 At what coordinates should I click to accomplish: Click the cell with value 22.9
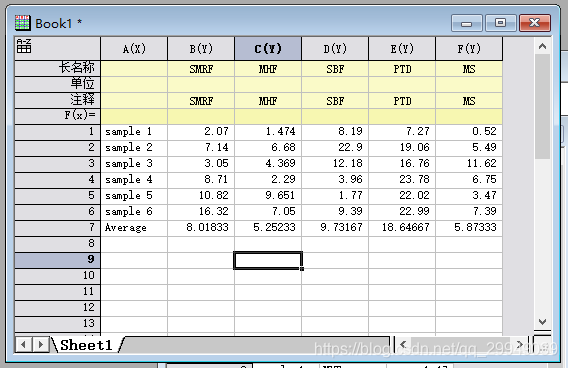[335, 148]
